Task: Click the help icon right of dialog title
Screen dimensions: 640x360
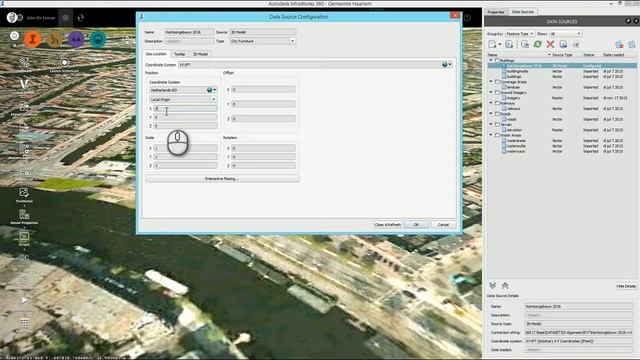Action: (x=467, y=18)
